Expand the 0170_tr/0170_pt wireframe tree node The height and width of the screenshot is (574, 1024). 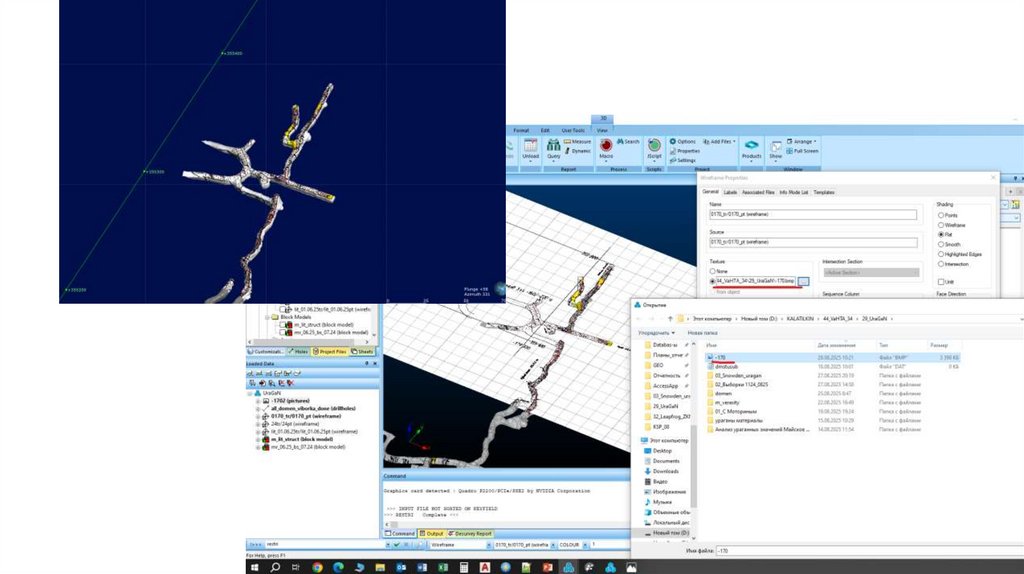(257, 416)
